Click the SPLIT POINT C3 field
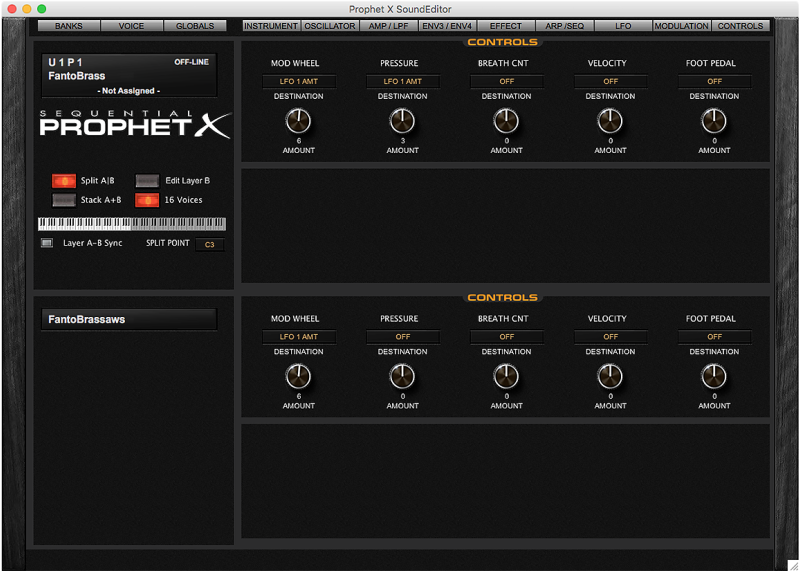Viewport: 800px width, 571px height. pos(210,244)
